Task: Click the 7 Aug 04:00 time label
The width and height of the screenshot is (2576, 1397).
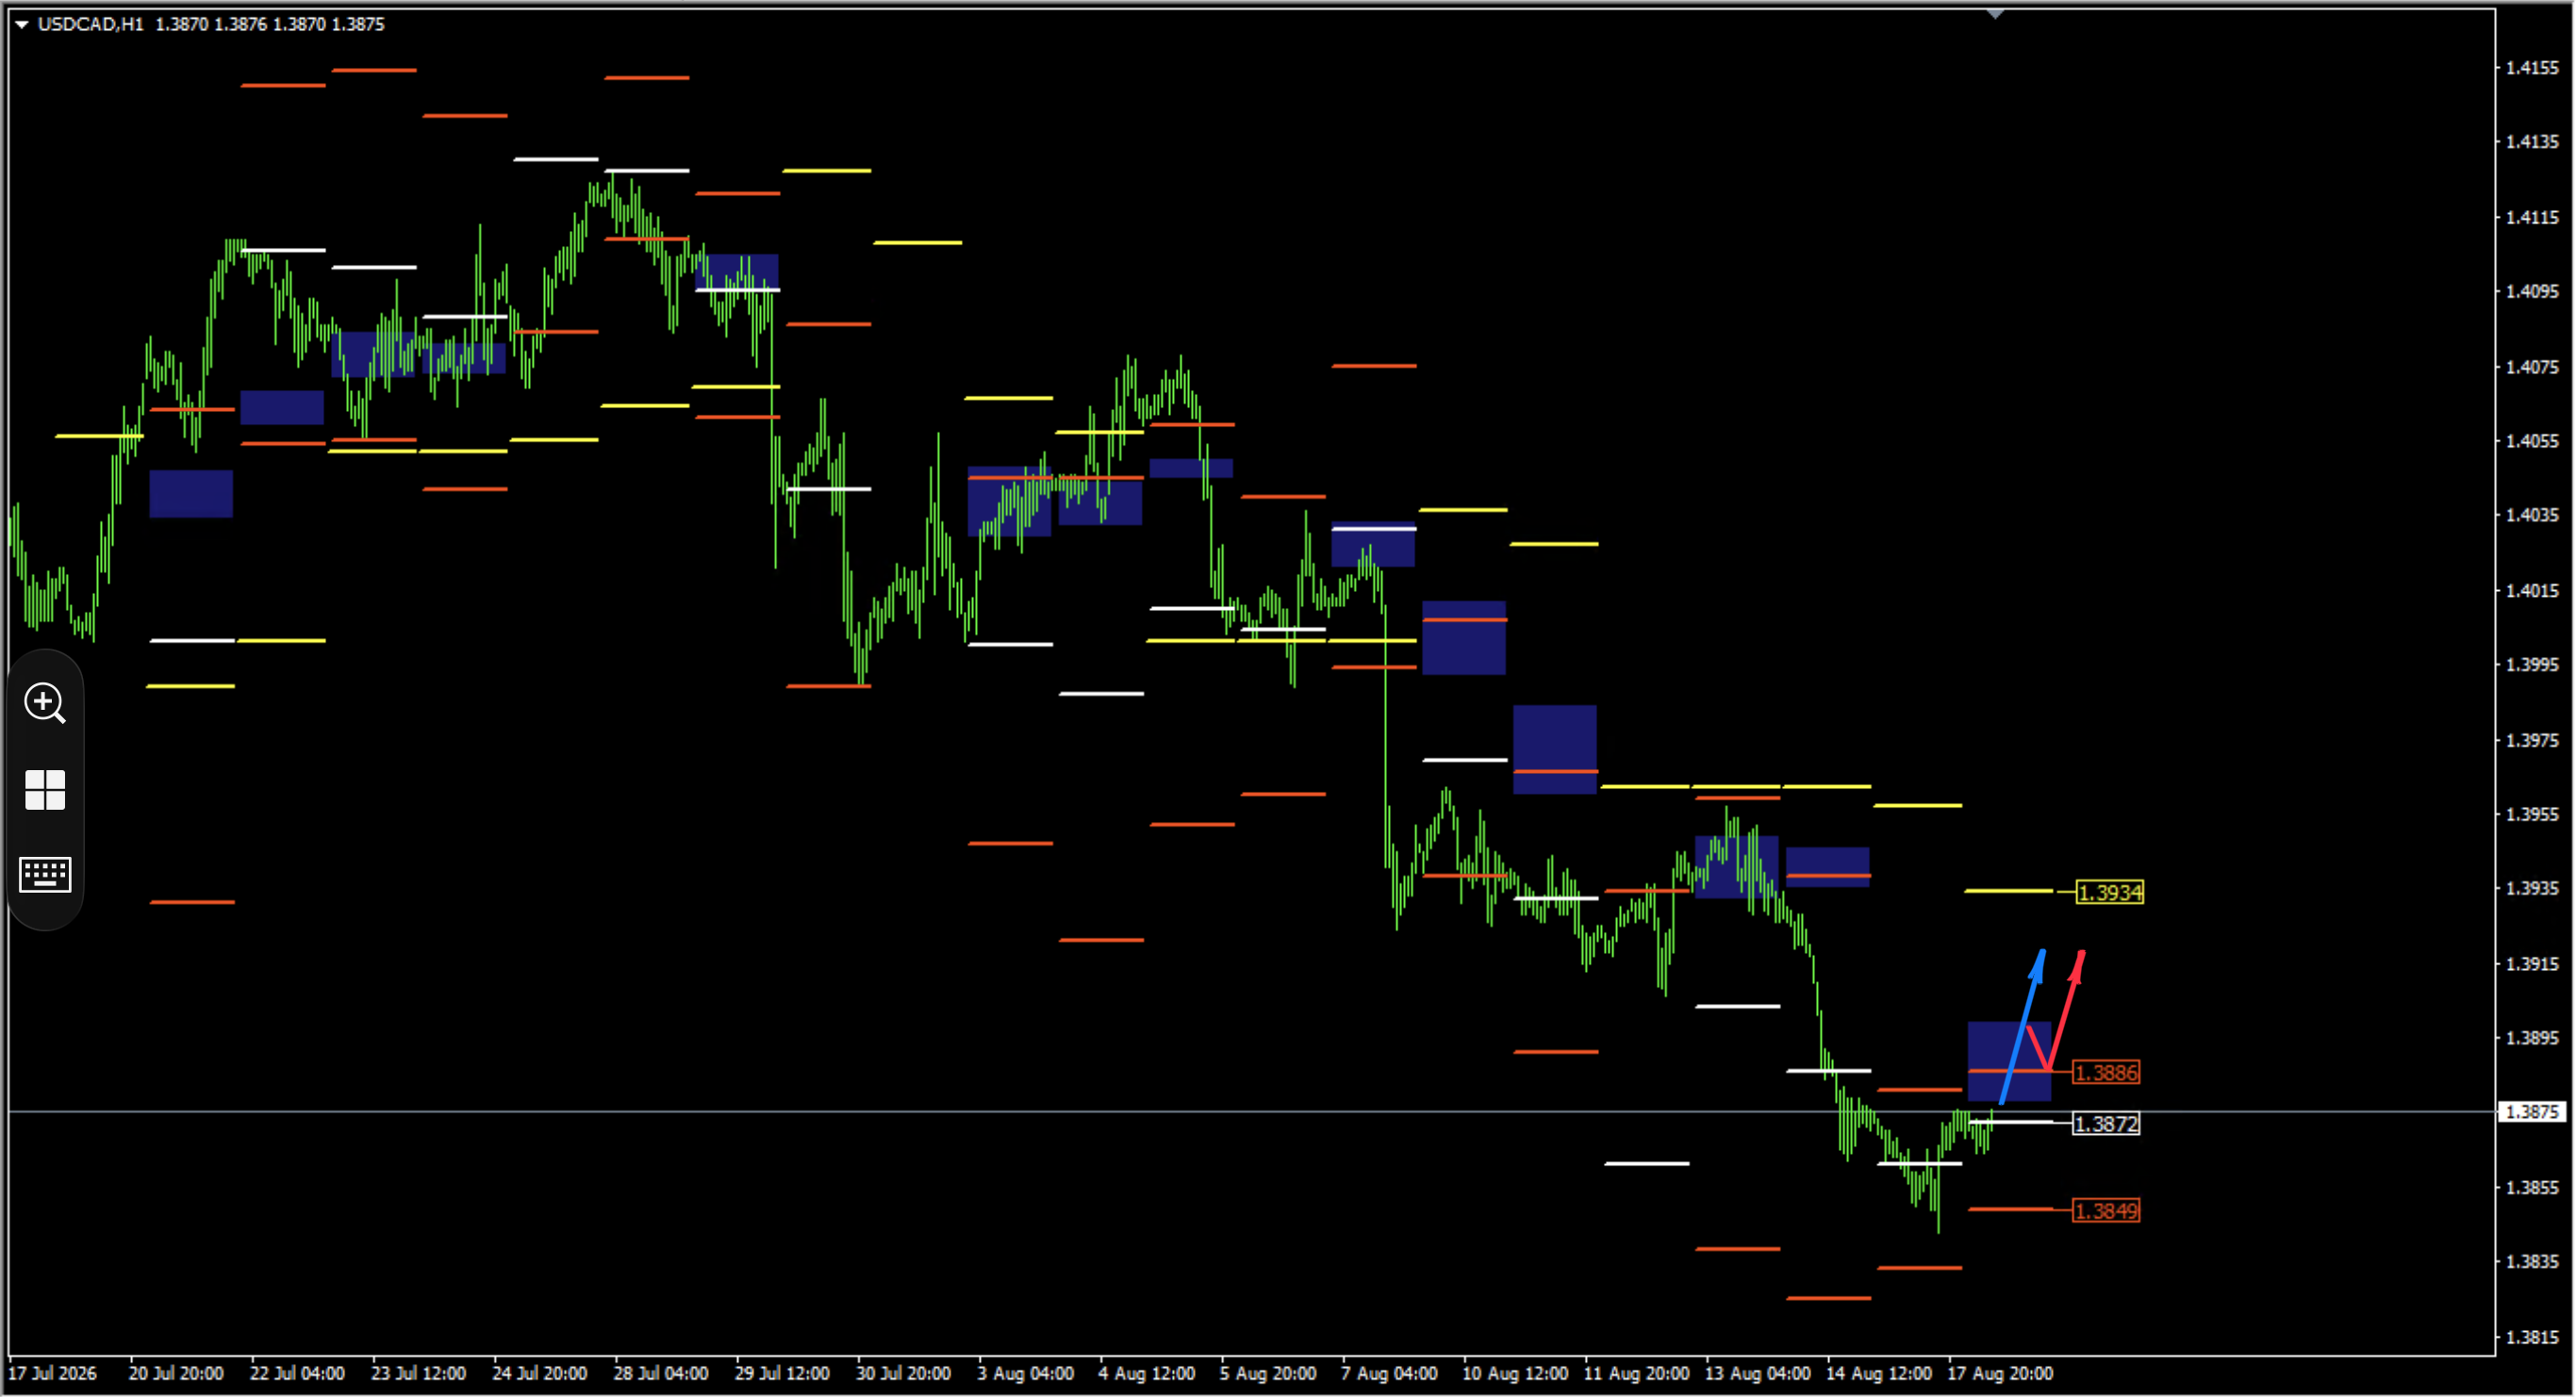Action: (x=1389, y=1374)
